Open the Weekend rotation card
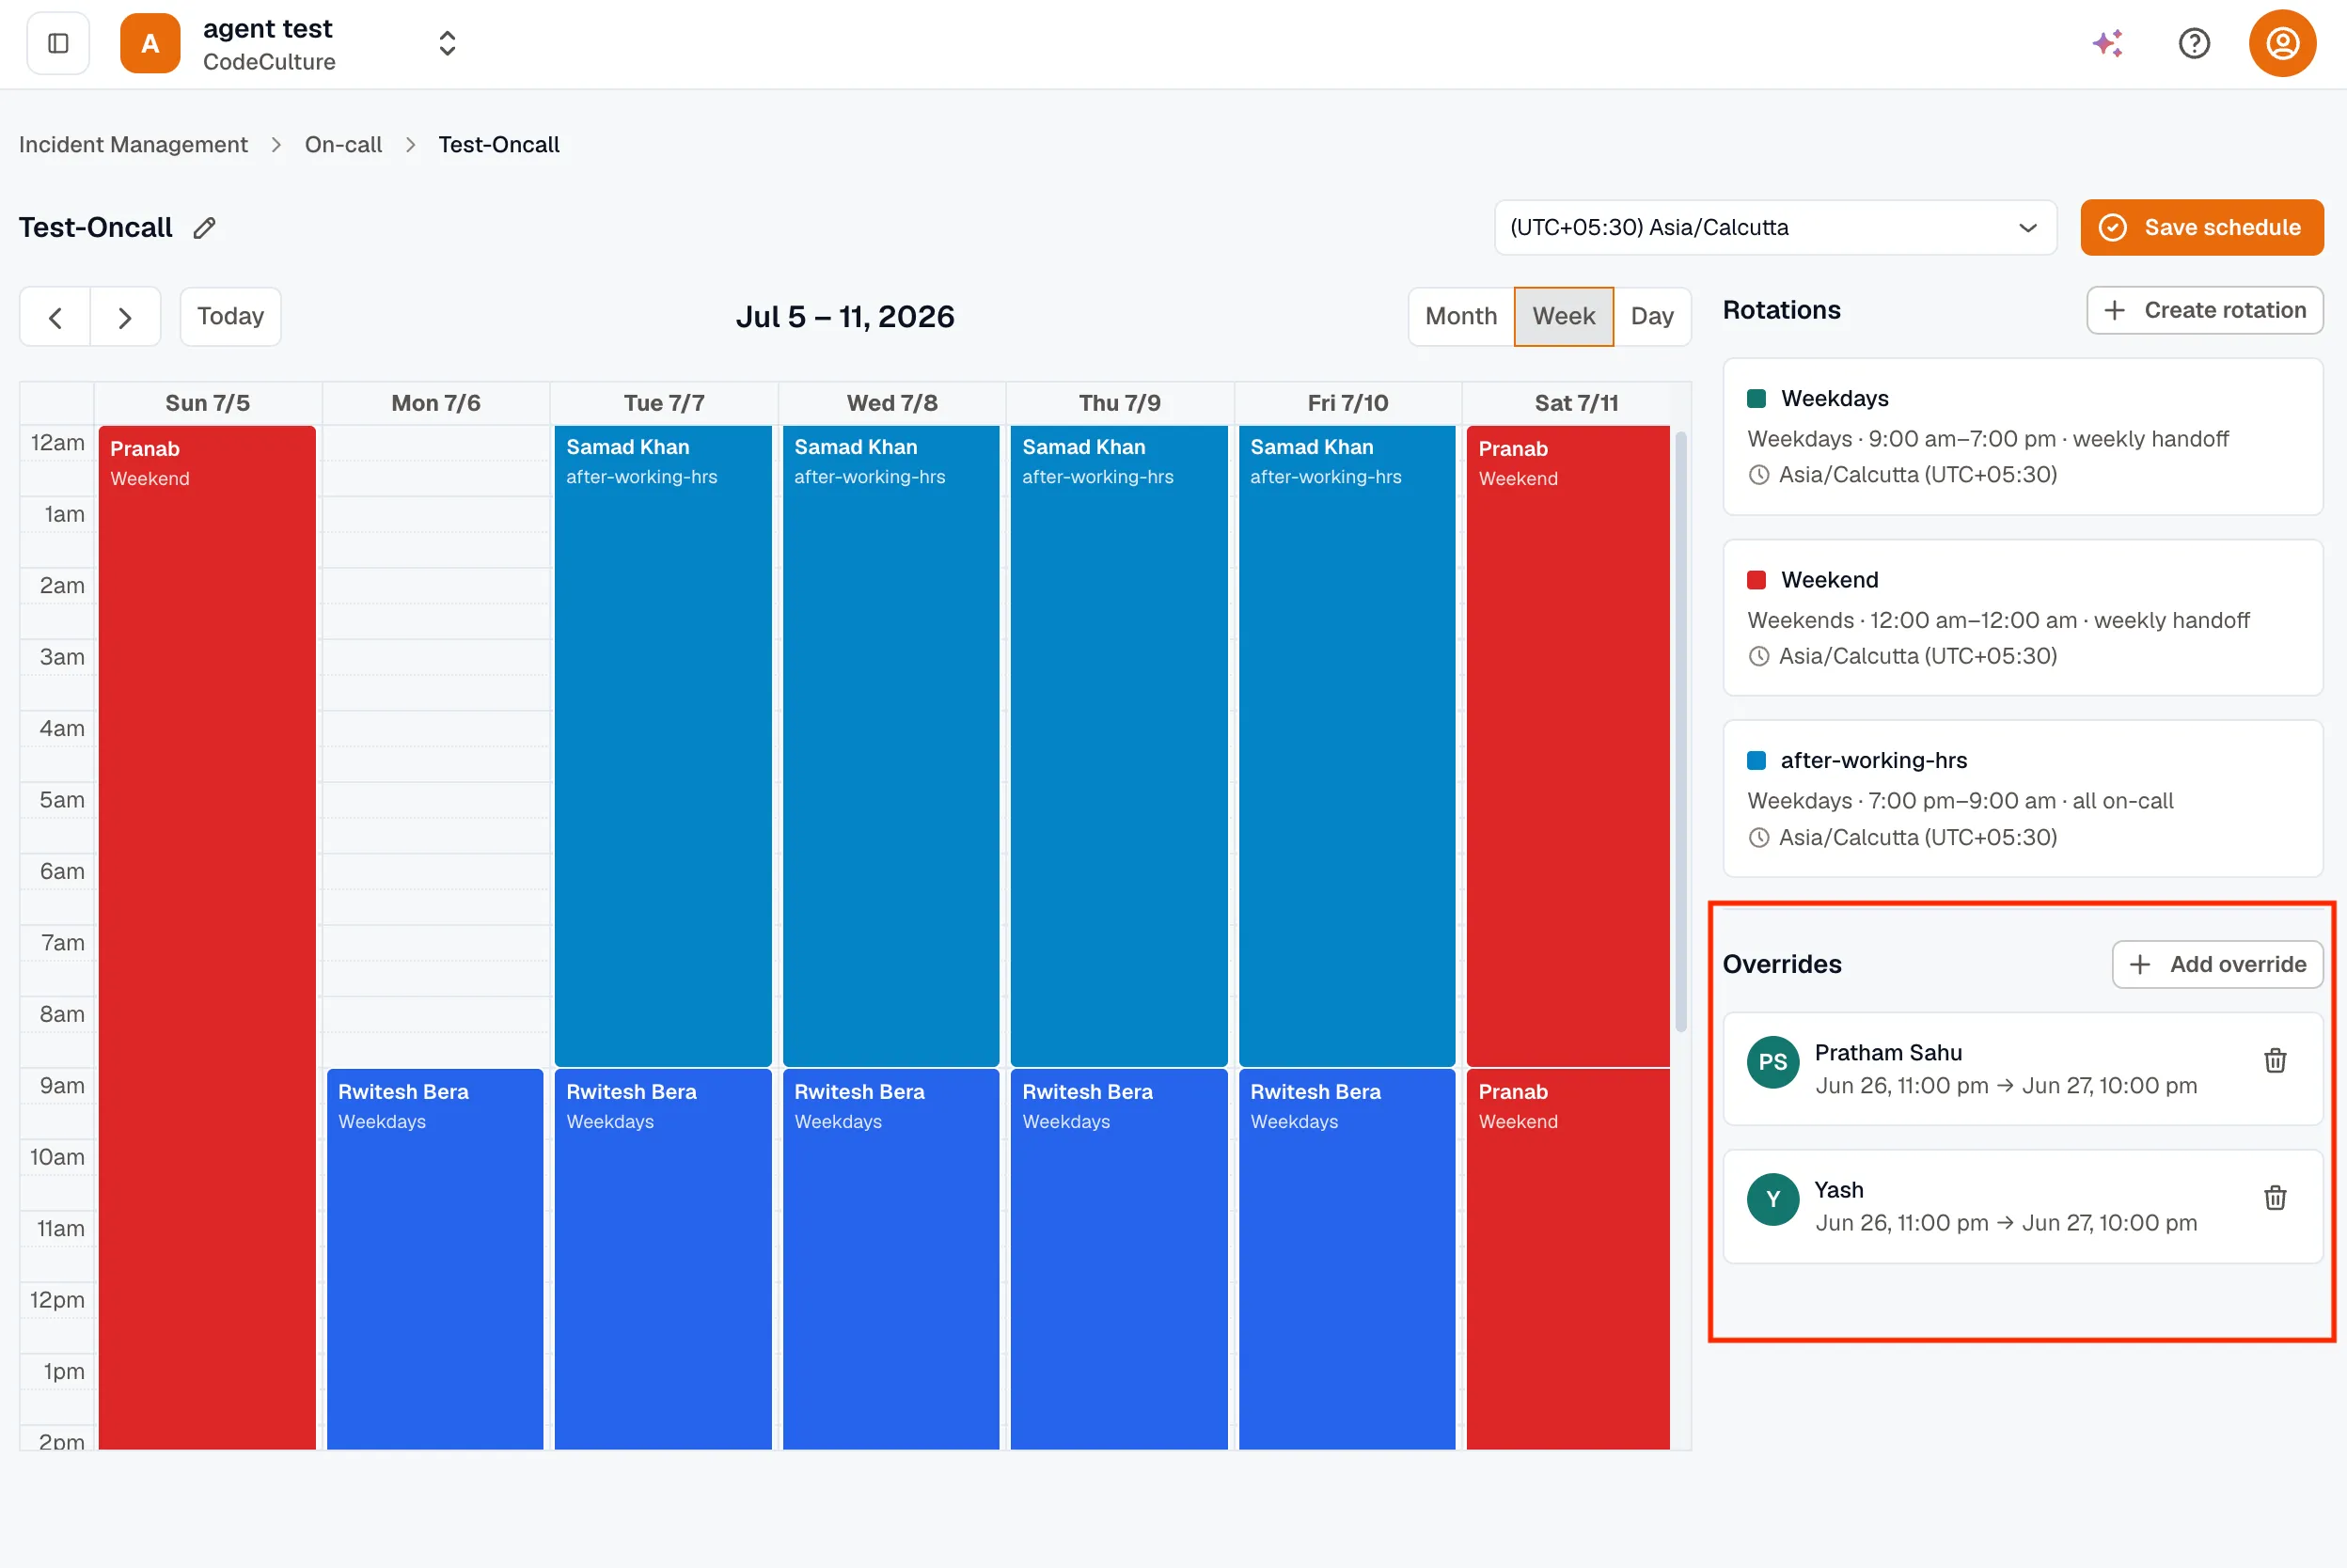The height and width of the screenshot is (1568, 2347). (2022, 618)
